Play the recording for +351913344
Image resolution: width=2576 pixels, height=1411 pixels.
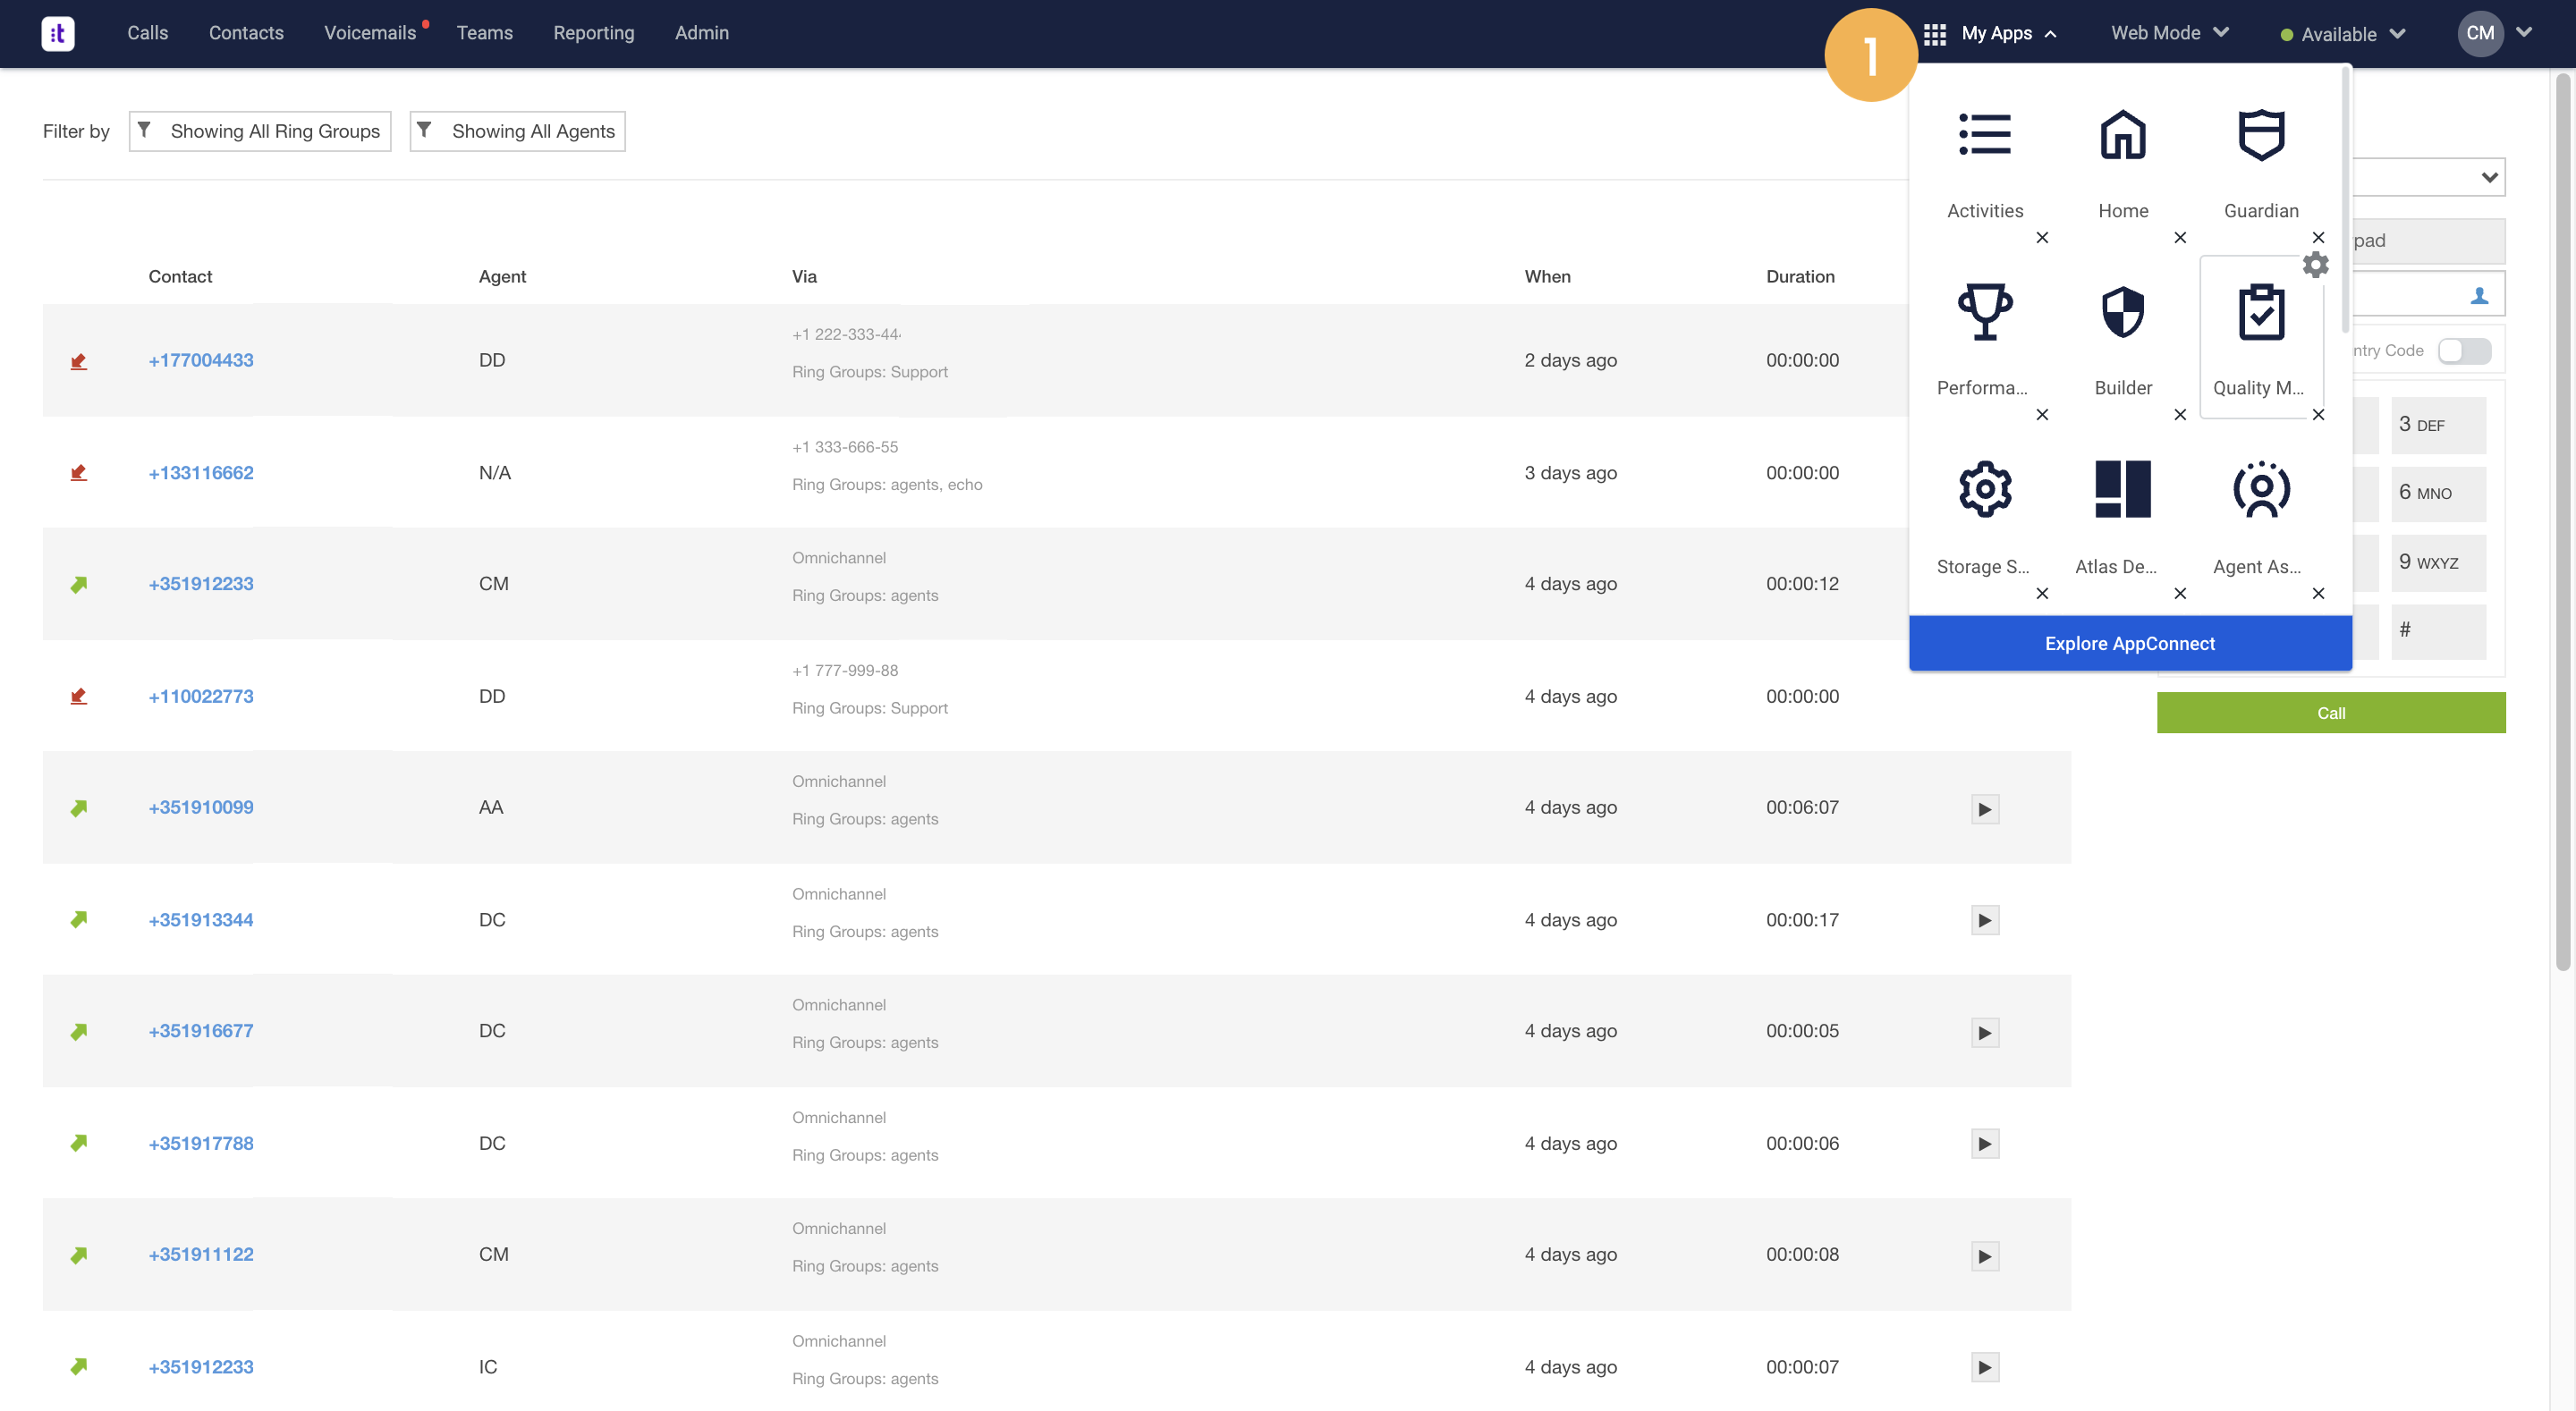[x=1984, y=920]
